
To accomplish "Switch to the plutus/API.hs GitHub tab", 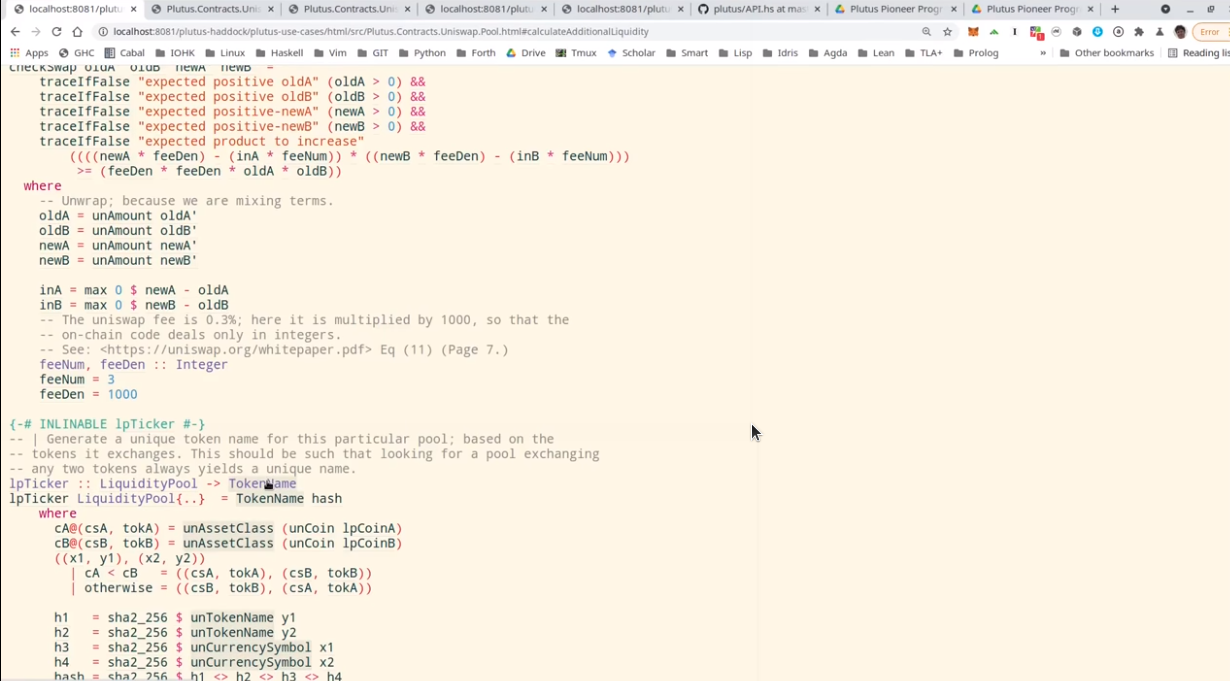I will click(753, 9).
